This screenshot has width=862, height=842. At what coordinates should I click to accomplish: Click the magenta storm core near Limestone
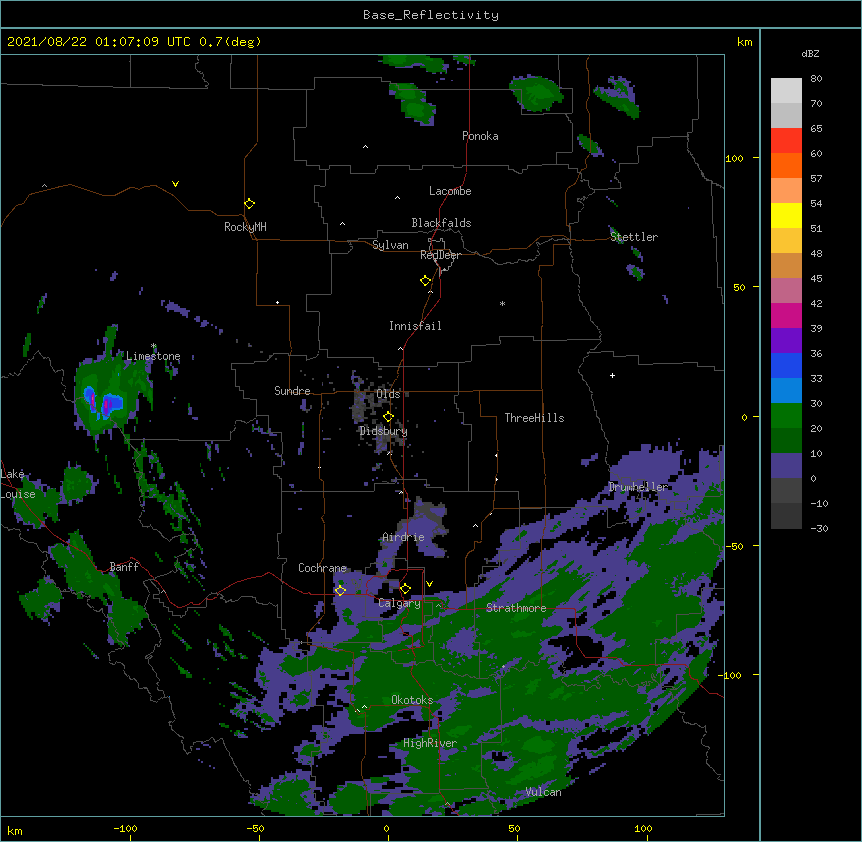106,405
